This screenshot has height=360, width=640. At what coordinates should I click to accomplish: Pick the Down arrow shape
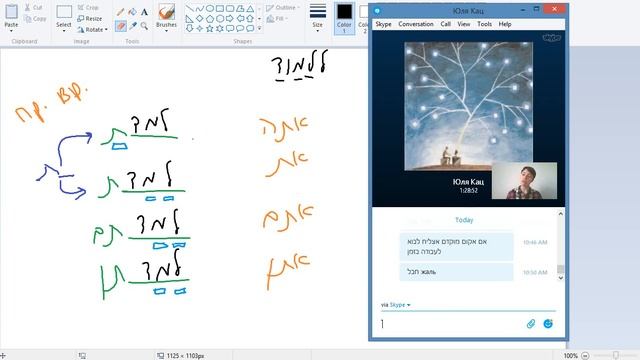tap(189, 28)
